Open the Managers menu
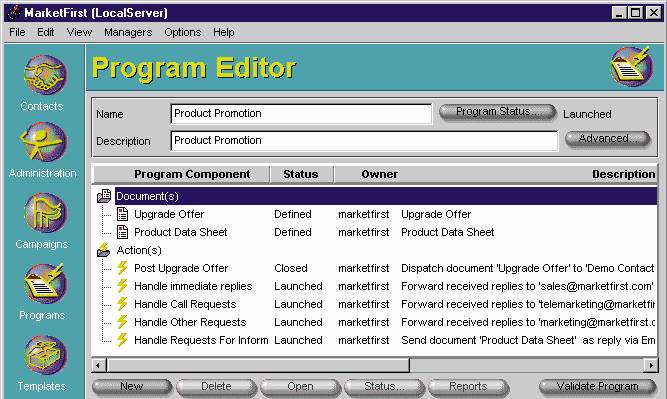 point(128,32)
